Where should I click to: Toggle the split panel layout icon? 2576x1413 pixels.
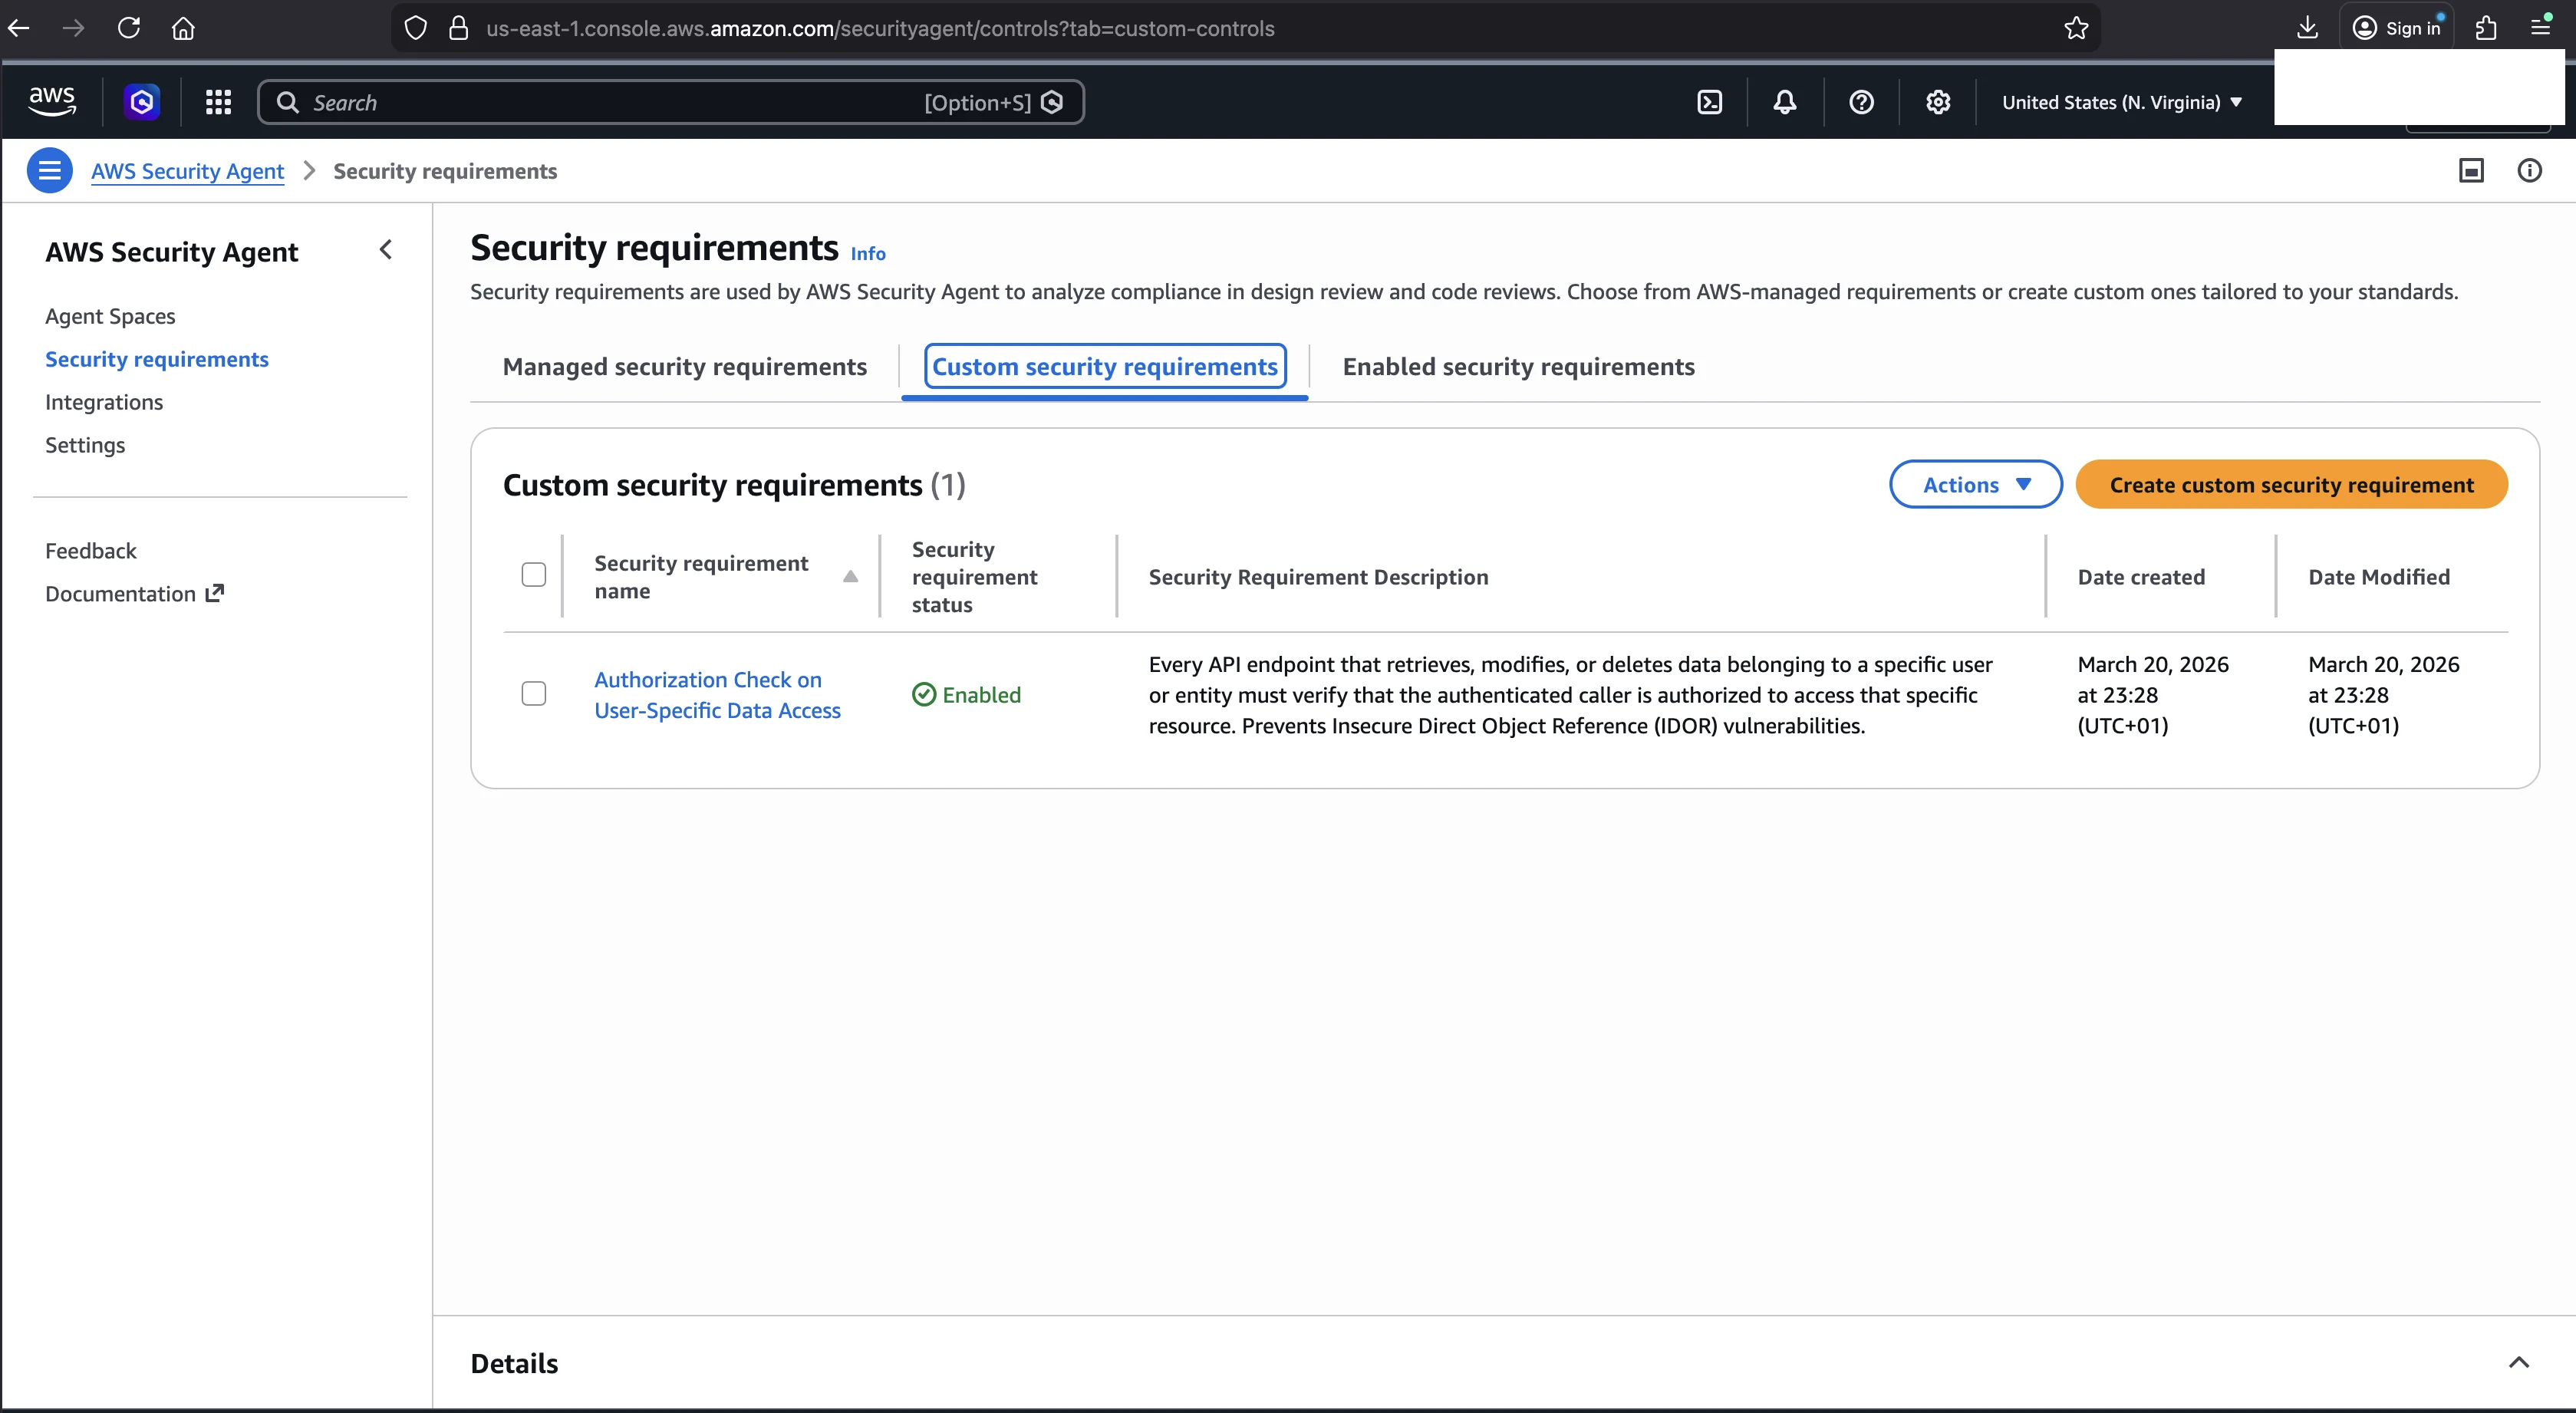point(2471,170)
